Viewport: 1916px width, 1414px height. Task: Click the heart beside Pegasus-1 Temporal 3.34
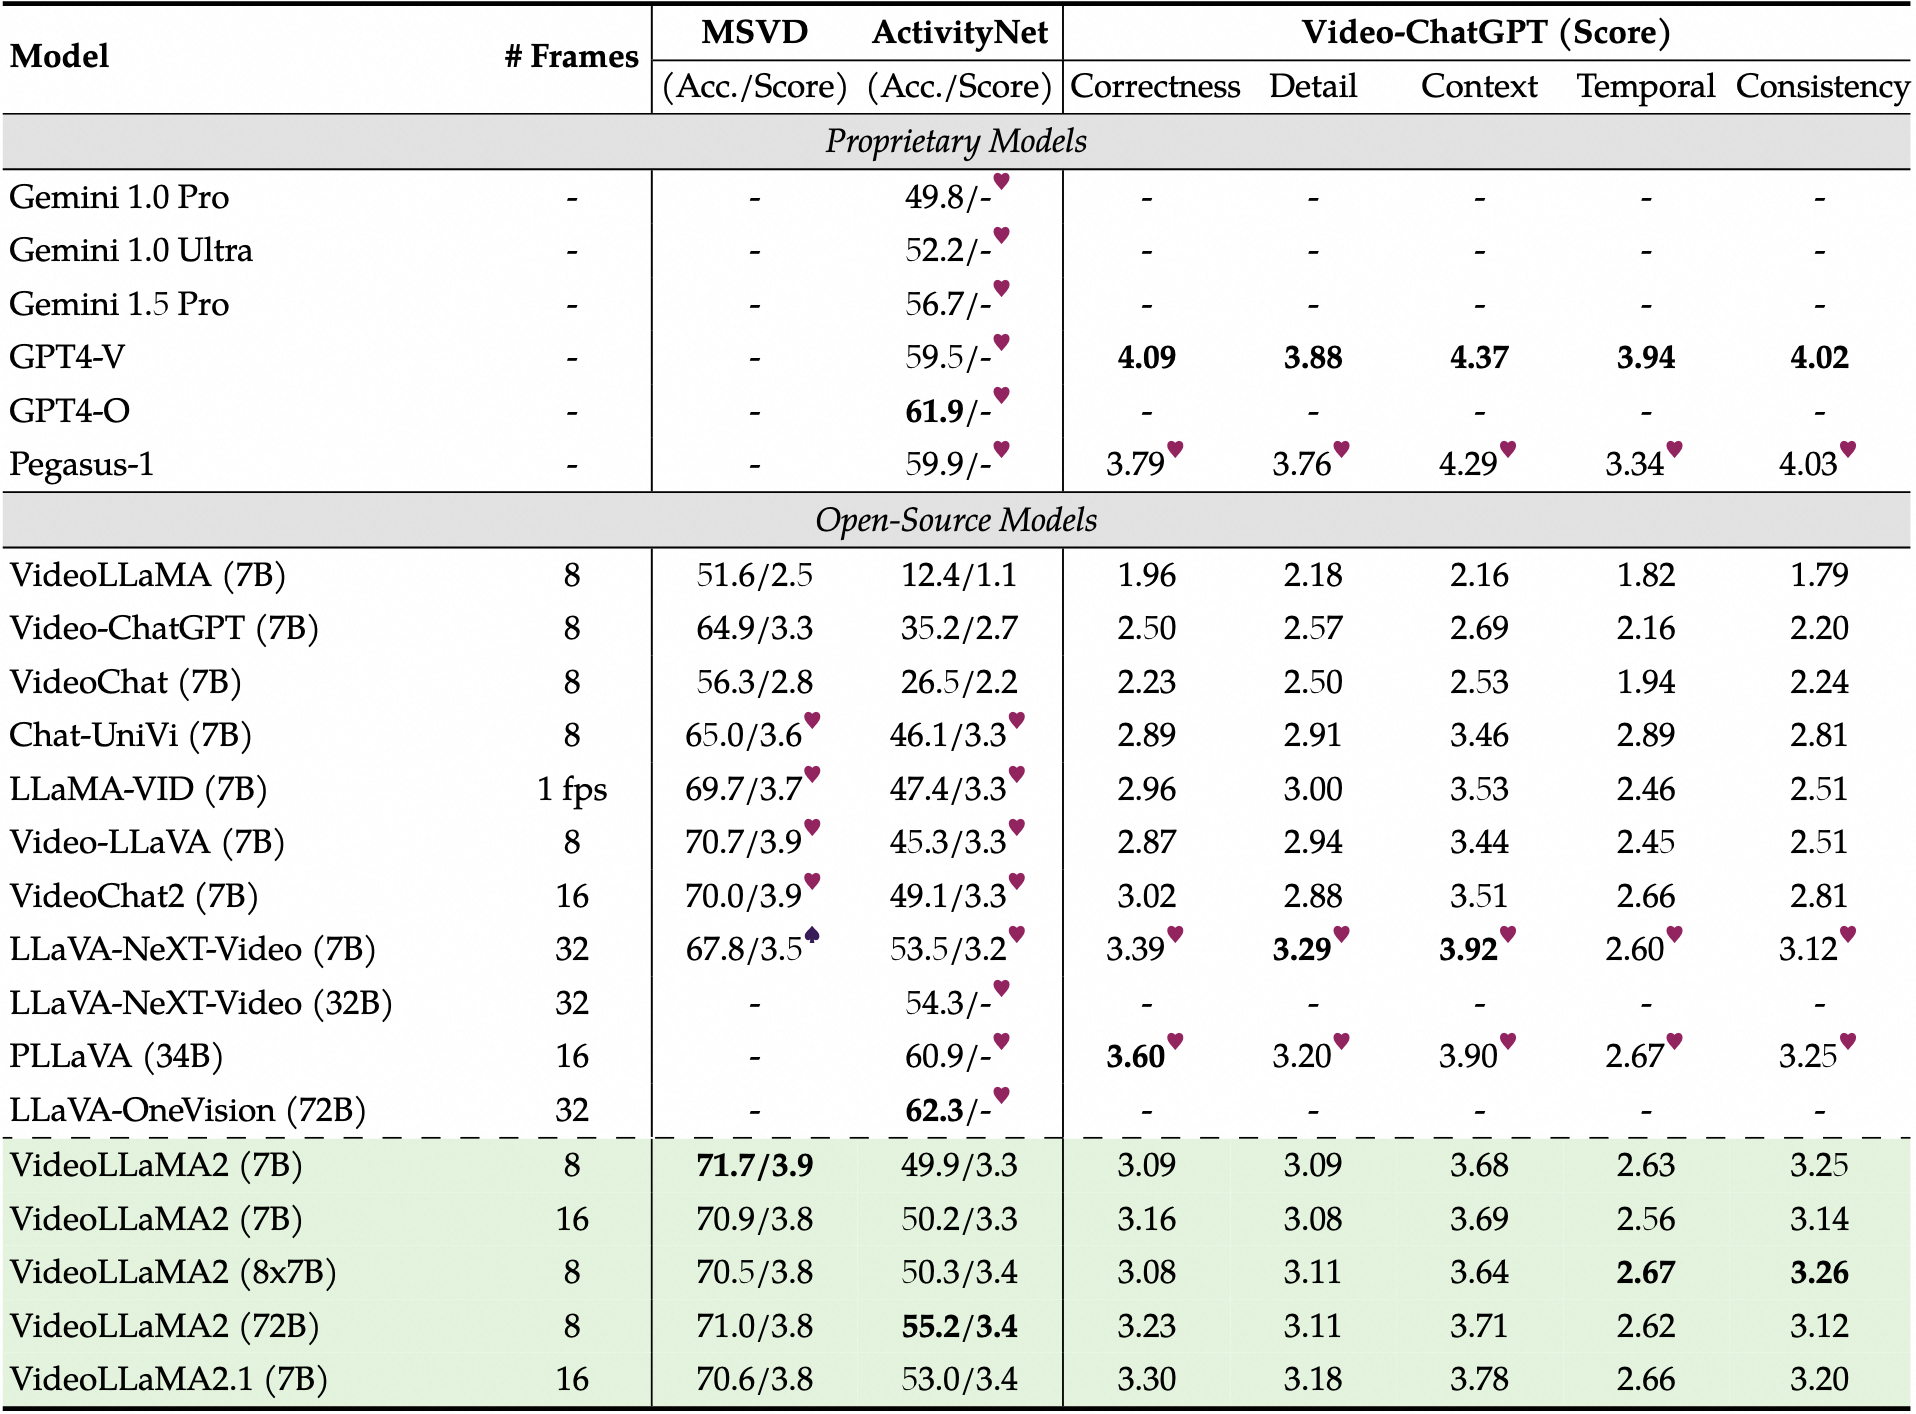(x=1674, y=449)
